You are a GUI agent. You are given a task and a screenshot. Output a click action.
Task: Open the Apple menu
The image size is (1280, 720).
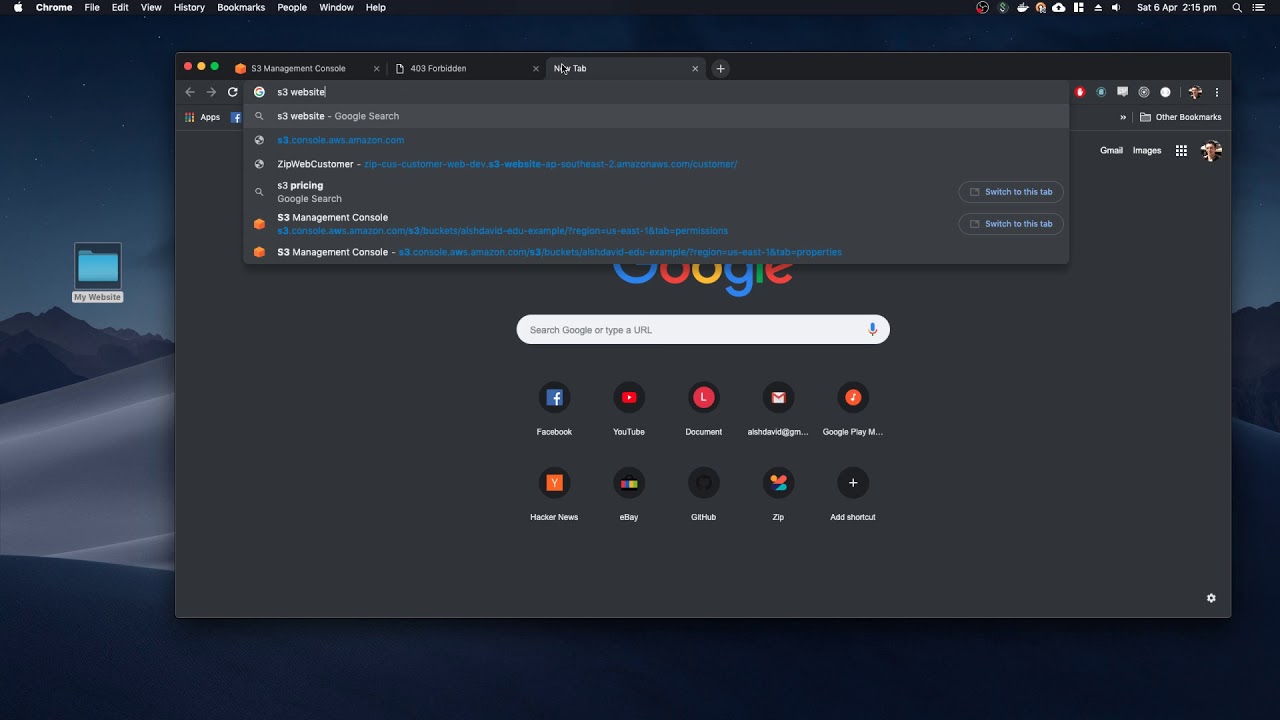[x=18, y=8]
